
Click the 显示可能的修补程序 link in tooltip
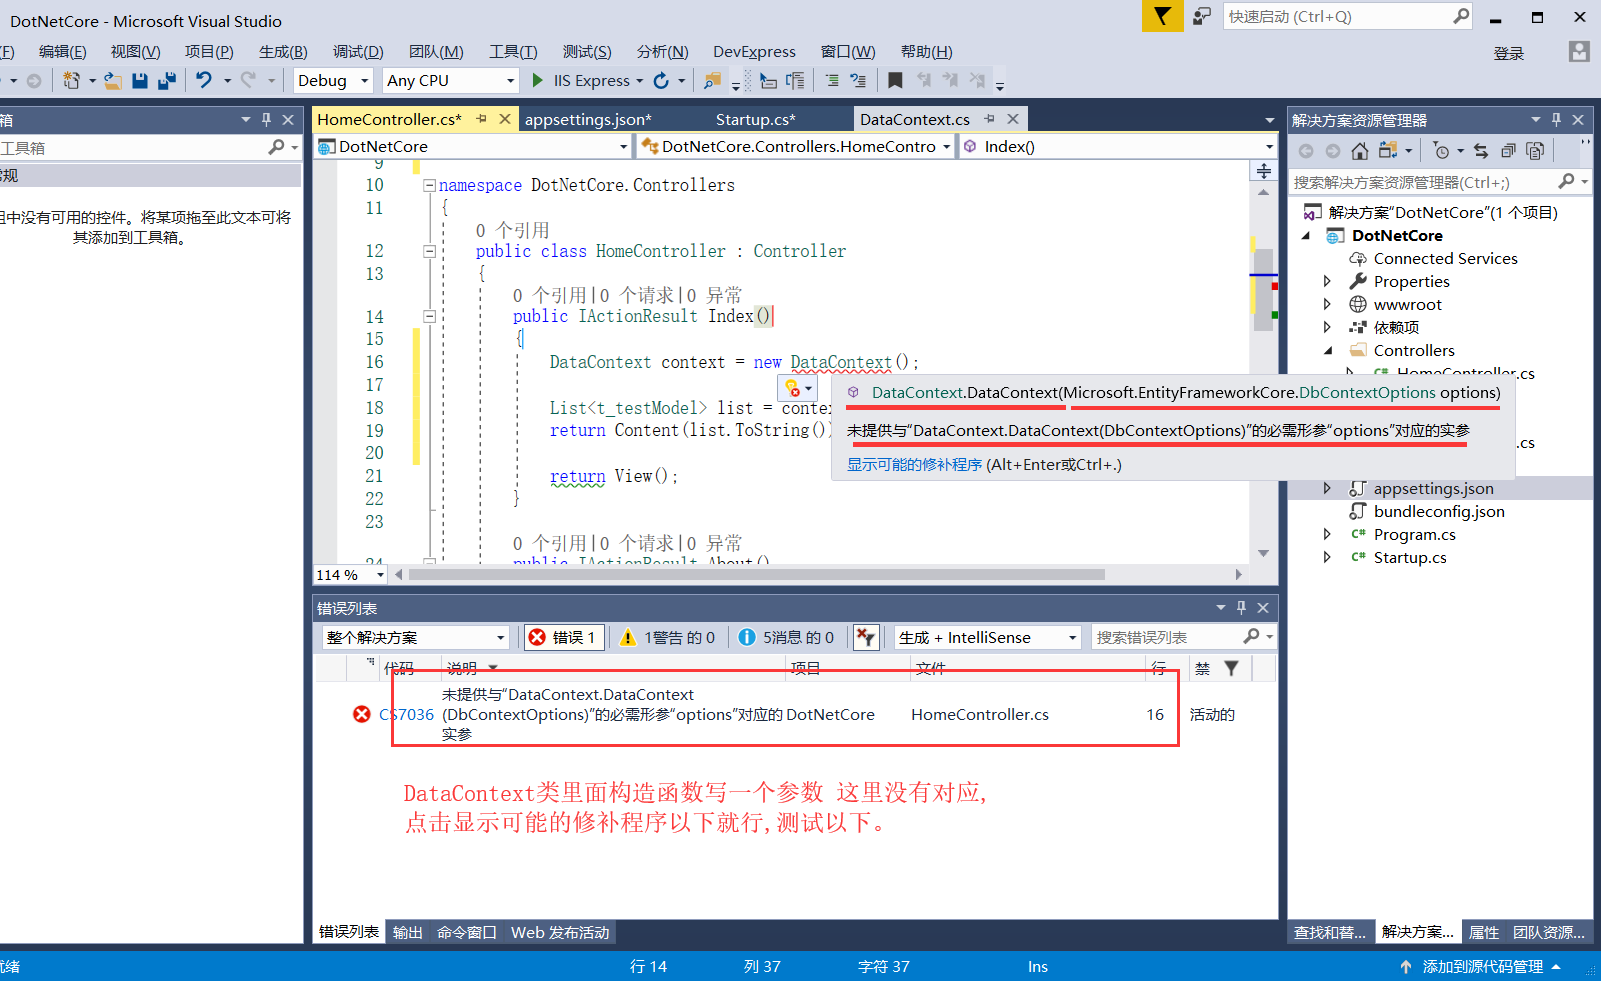click(914, 464)
